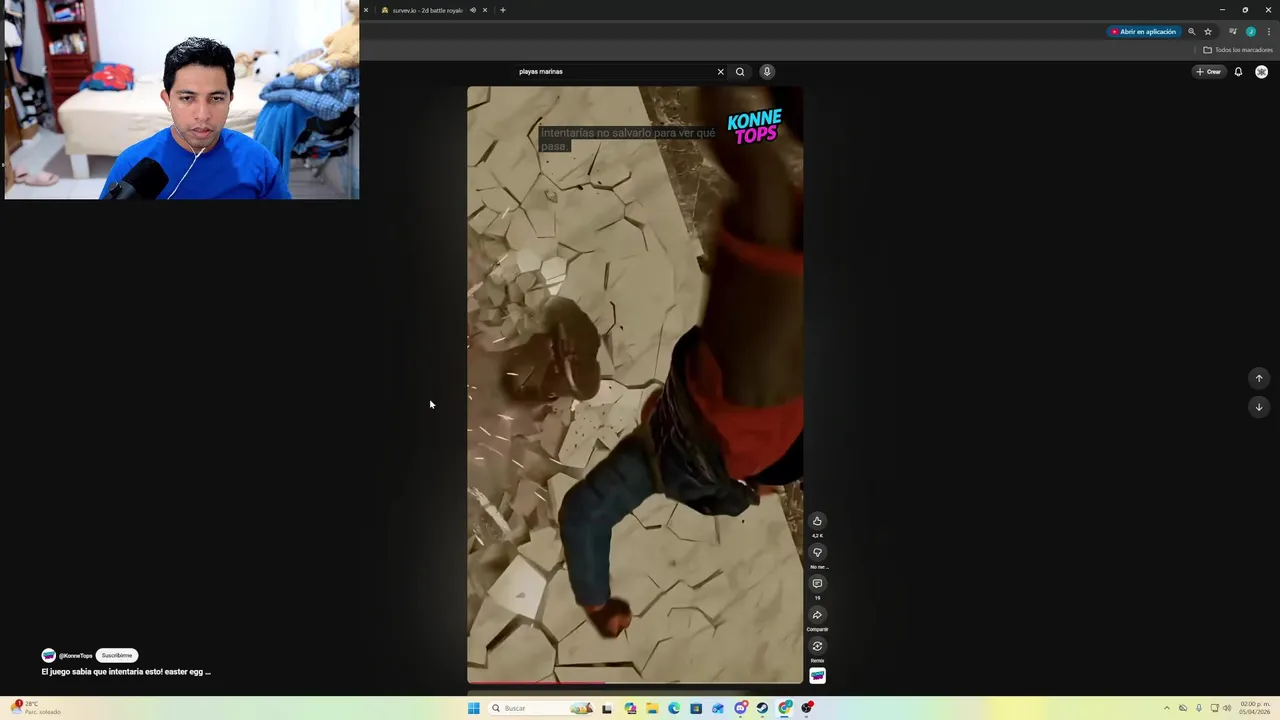The image size is (1280, 720).
Task: Mute the surviv.io tab audio icon
Action: [x=472, y=10]
